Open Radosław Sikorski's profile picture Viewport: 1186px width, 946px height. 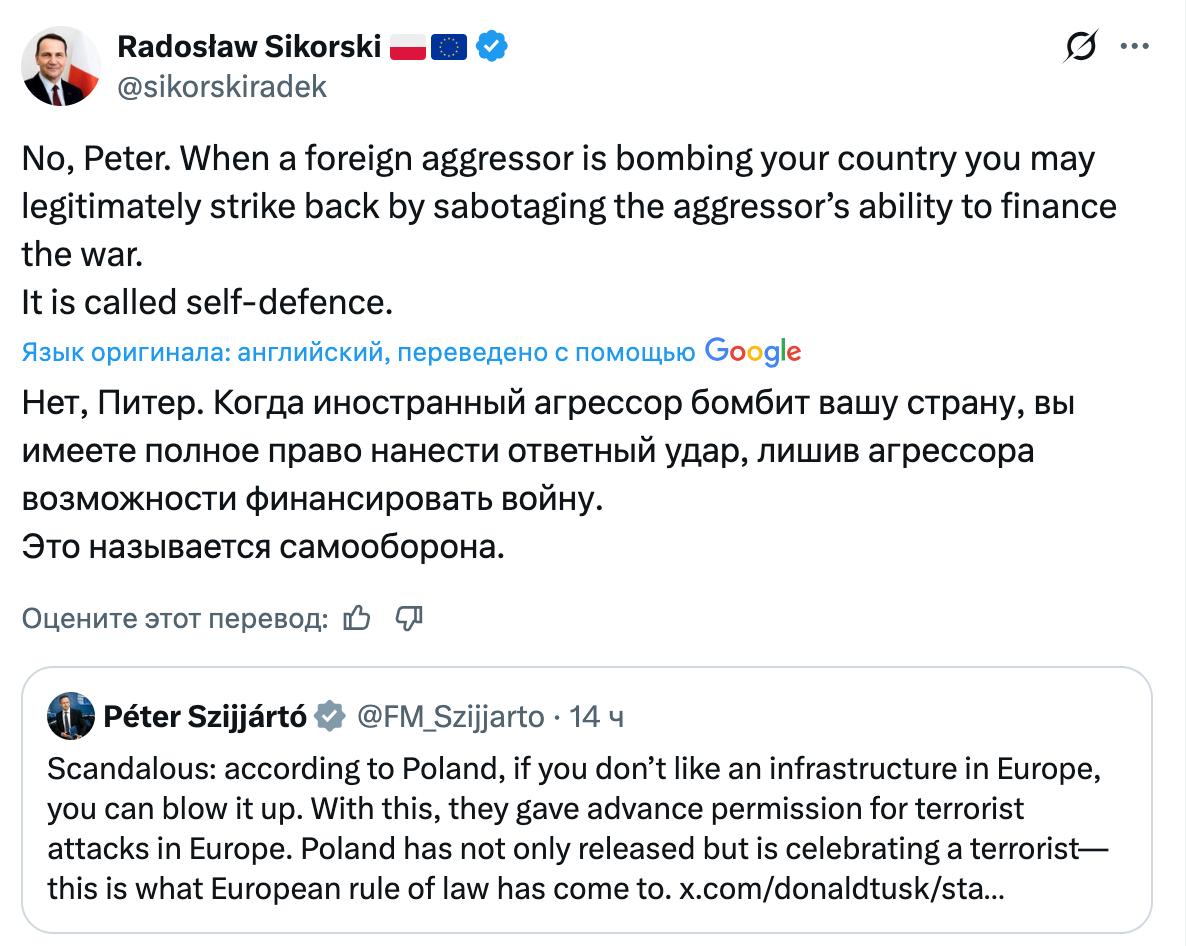[61, 66]
